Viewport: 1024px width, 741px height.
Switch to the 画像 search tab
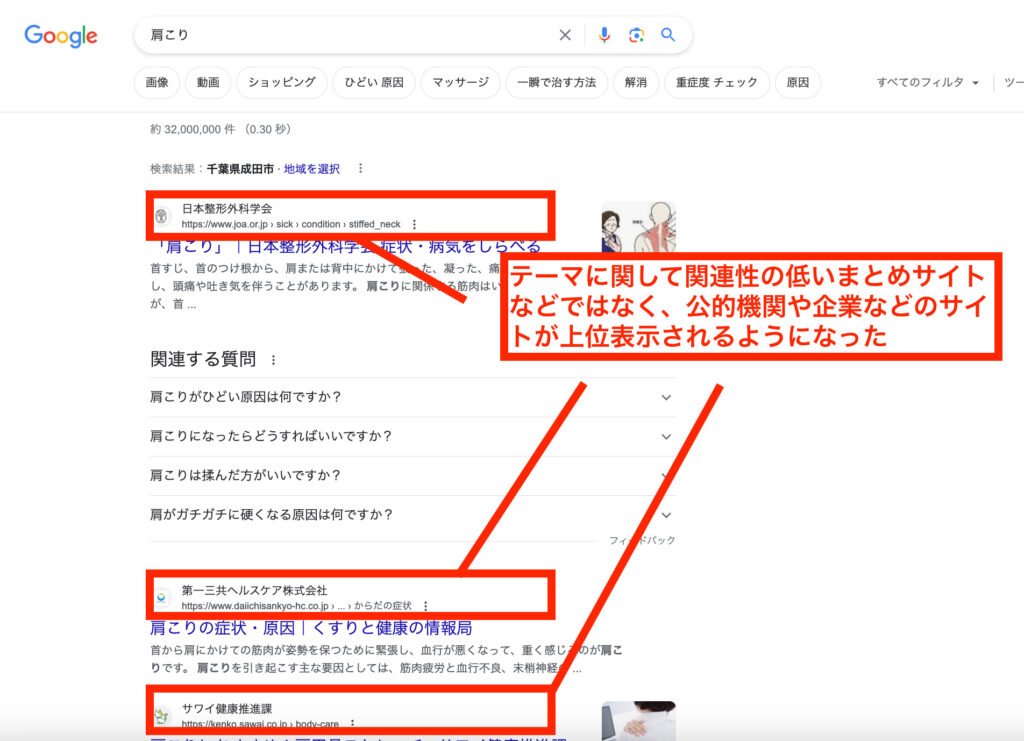click(x=156, y=83)
